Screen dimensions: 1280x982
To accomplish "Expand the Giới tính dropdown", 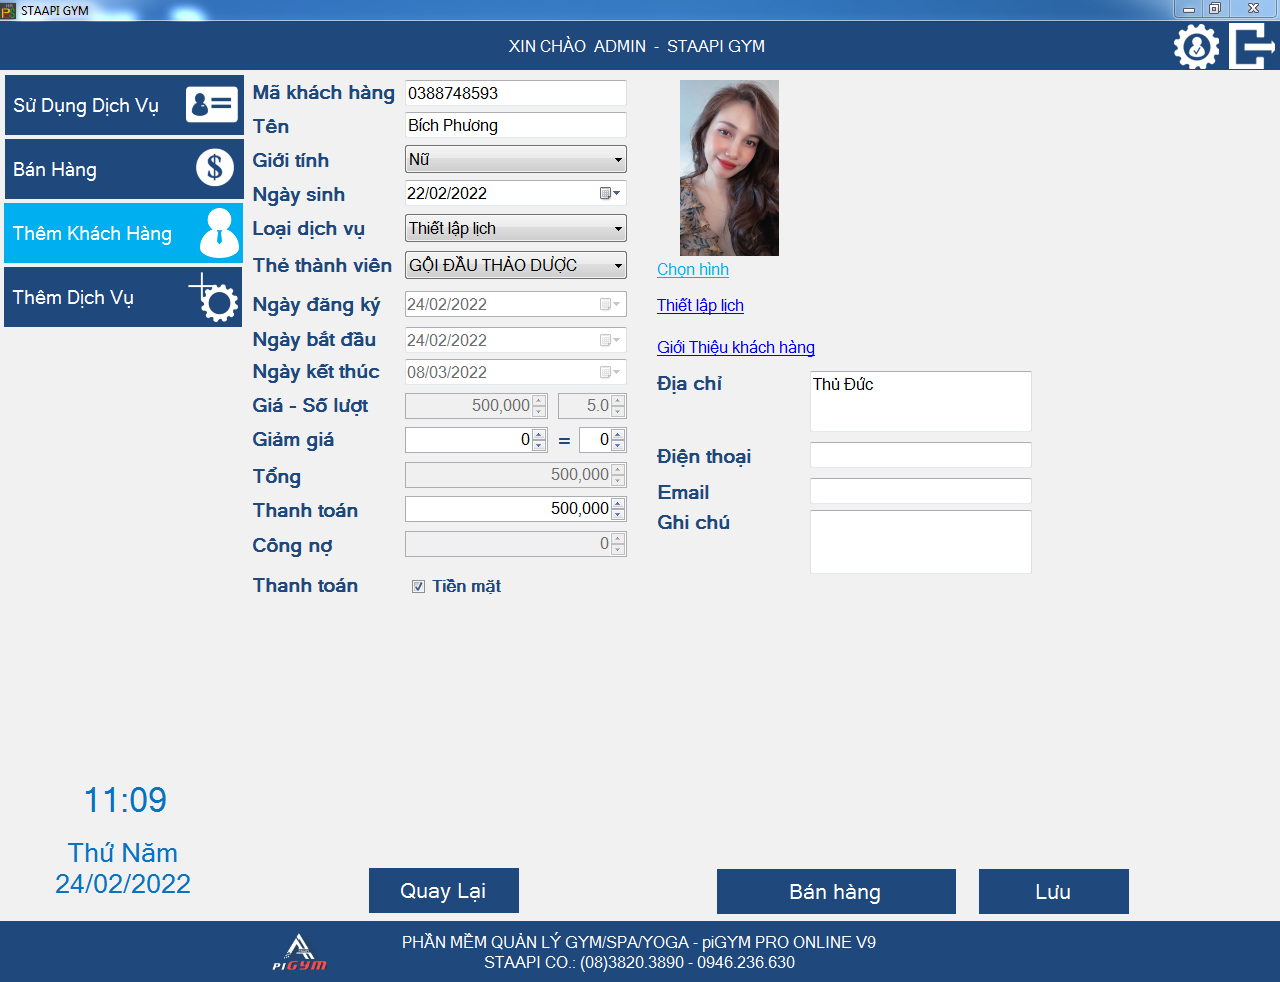I will tap(618, 160).
